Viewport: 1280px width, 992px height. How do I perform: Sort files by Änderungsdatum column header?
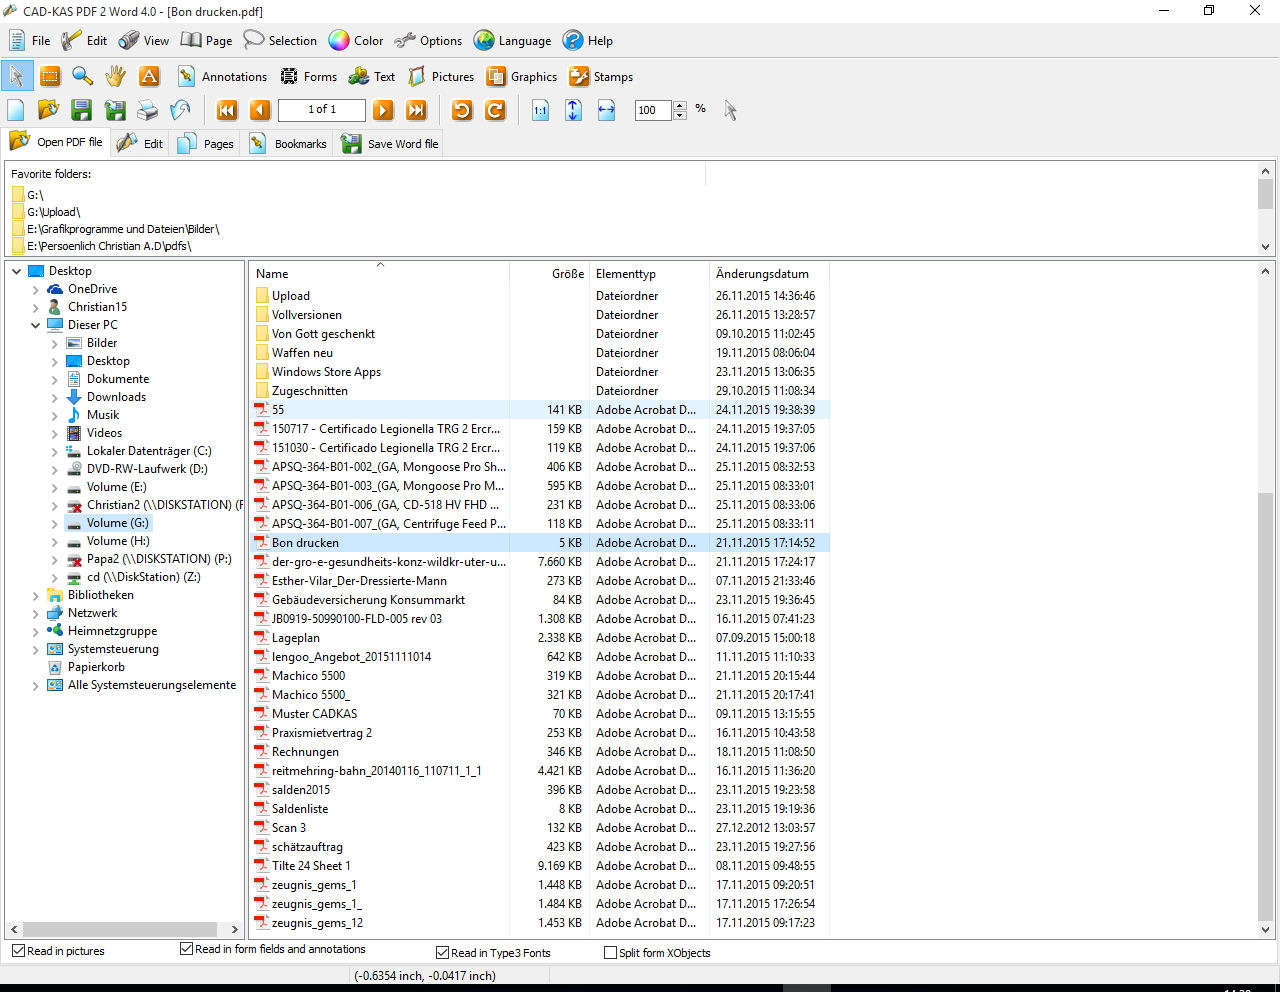point(762,274)
